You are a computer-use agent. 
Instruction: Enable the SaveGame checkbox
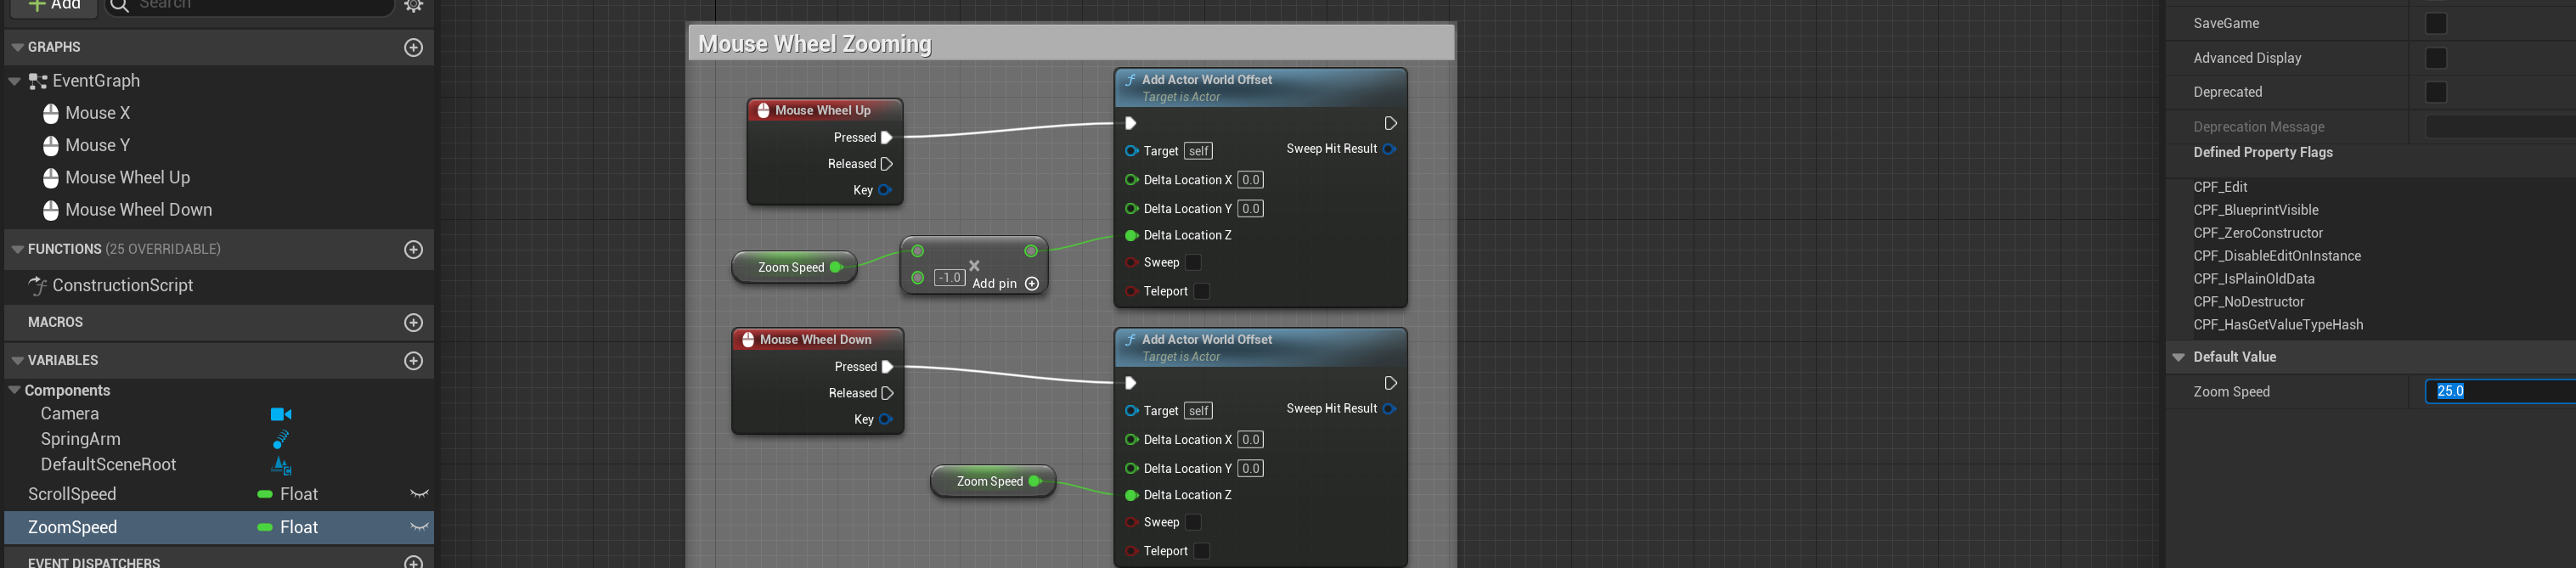[2435, 23]
